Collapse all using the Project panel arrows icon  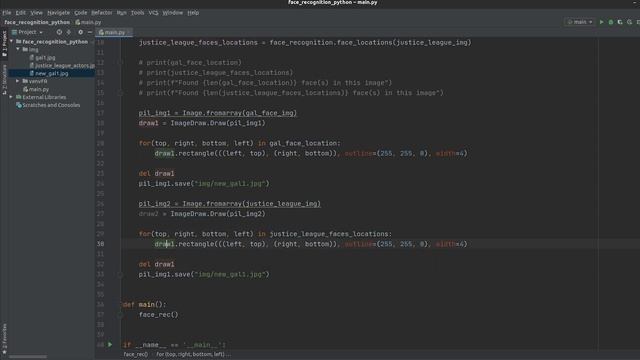coord(69,32)
